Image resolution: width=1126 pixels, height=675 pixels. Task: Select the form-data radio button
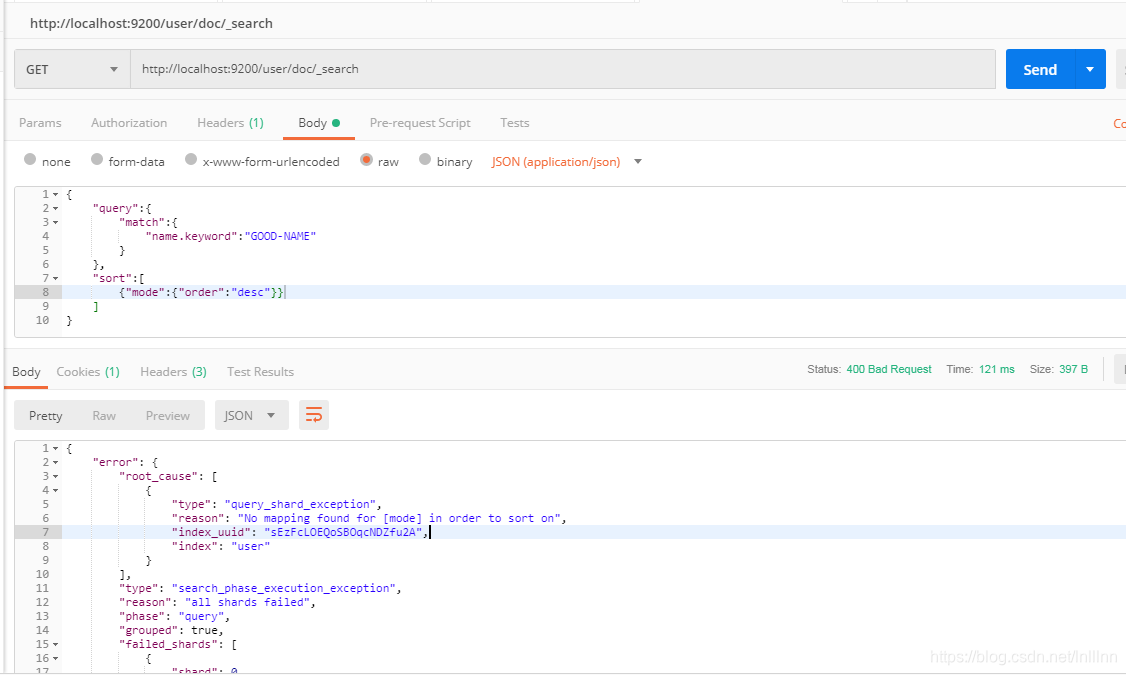point(96,159)
